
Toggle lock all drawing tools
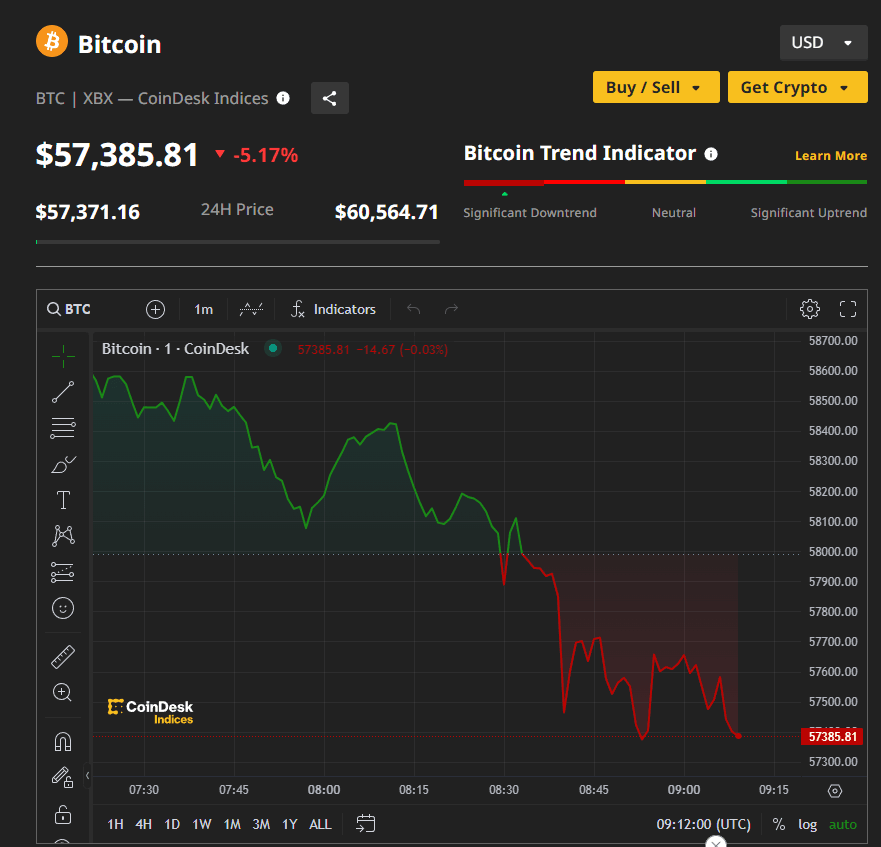[x=63, y=814]
